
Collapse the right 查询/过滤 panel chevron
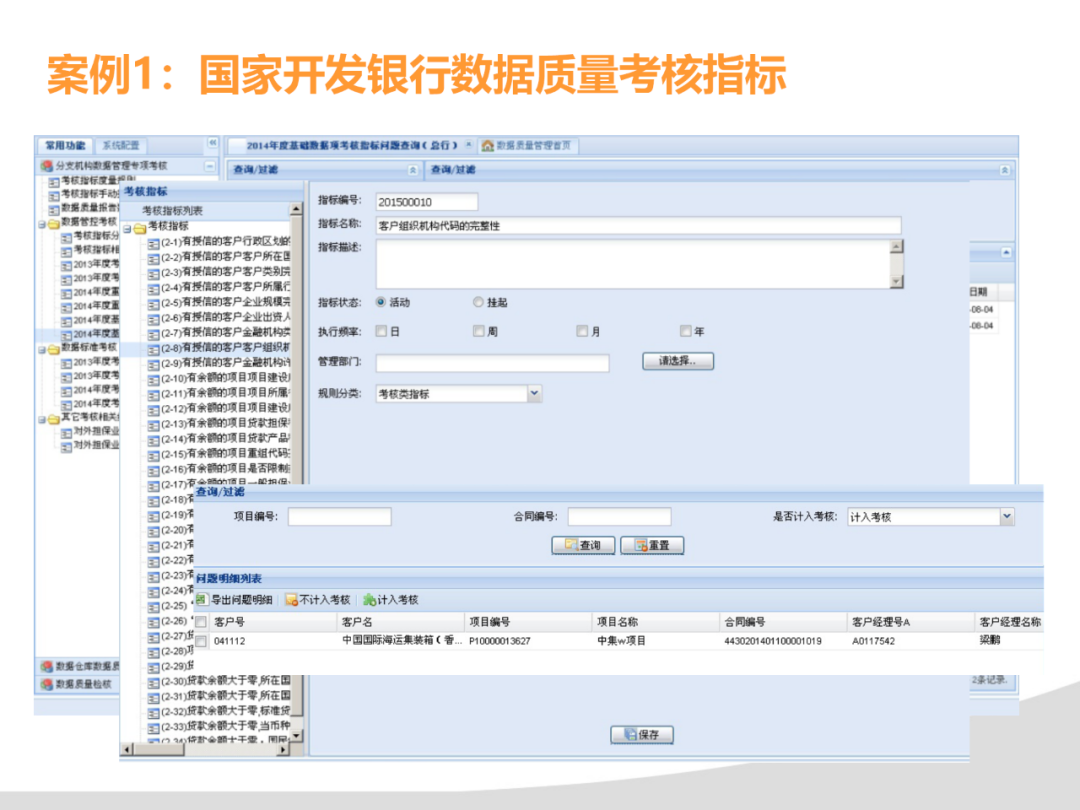[x=1005, y=169]
